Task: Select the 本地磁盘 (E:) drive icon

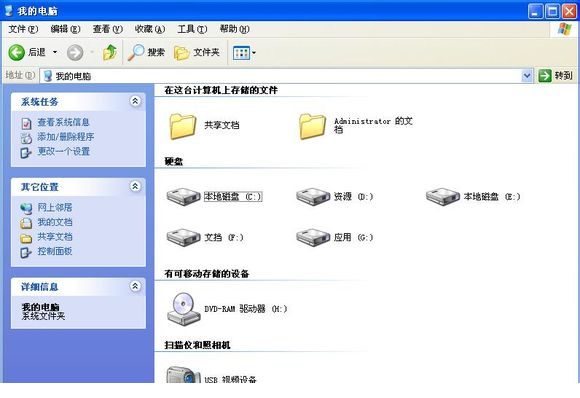Action: (x=443, y=196)
